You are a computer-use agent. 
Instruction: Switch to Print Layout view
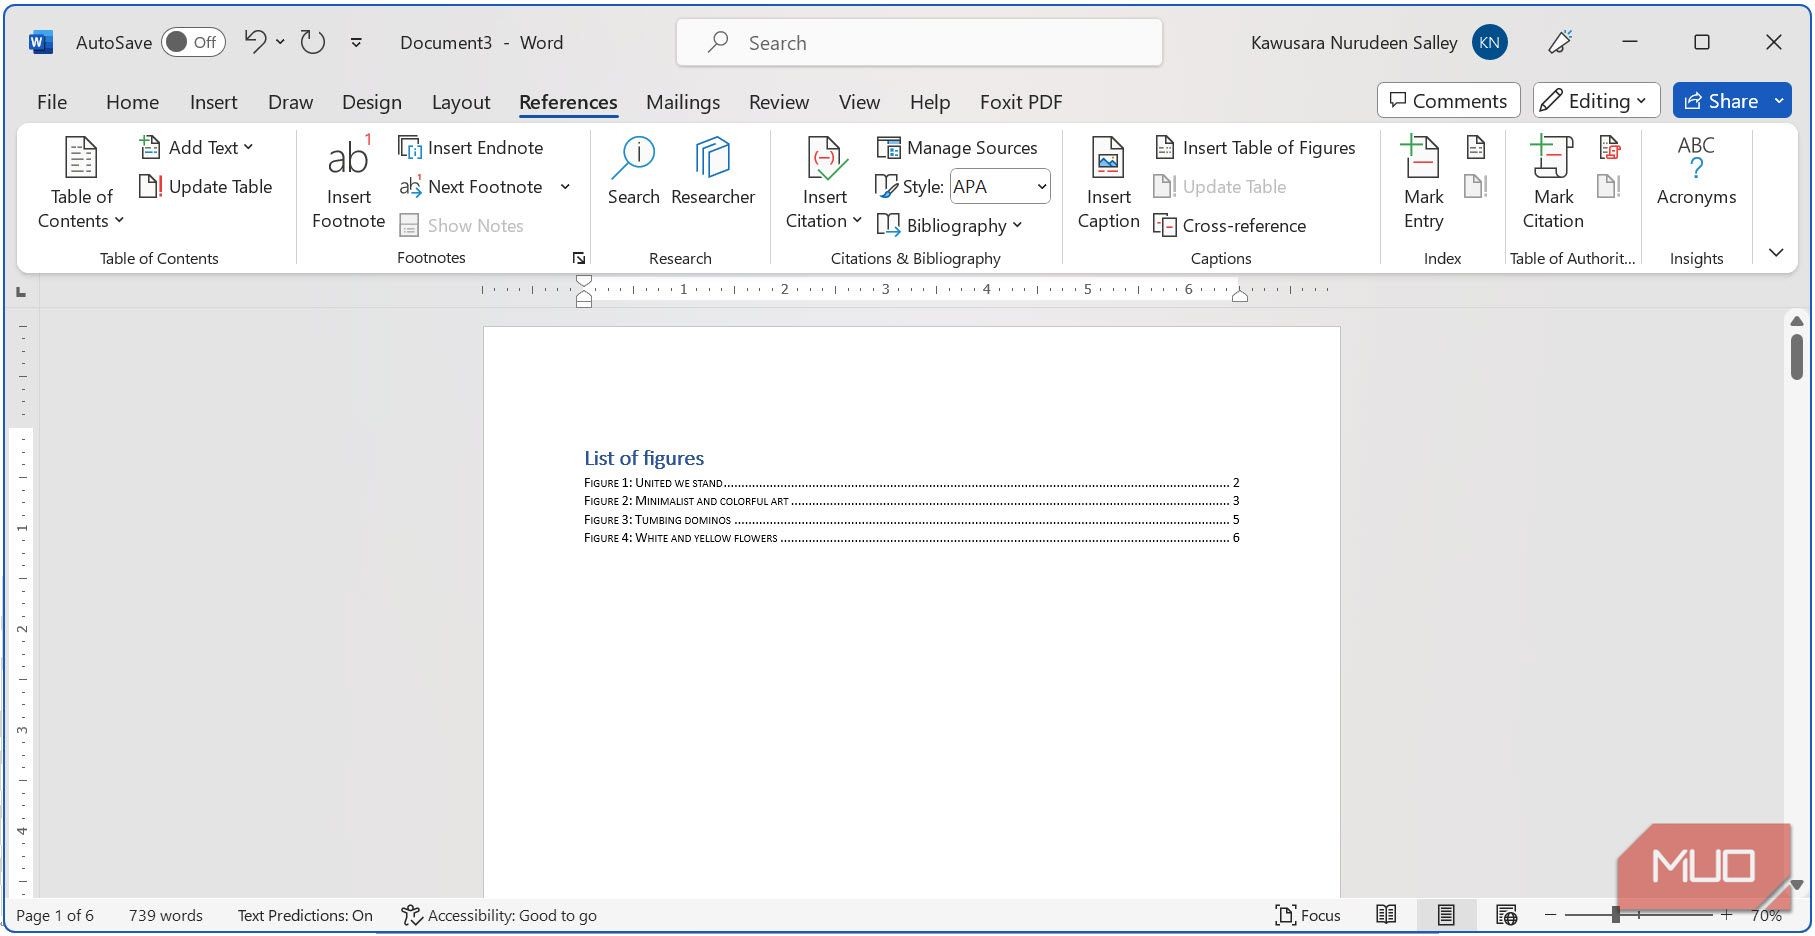(1446, 915)
